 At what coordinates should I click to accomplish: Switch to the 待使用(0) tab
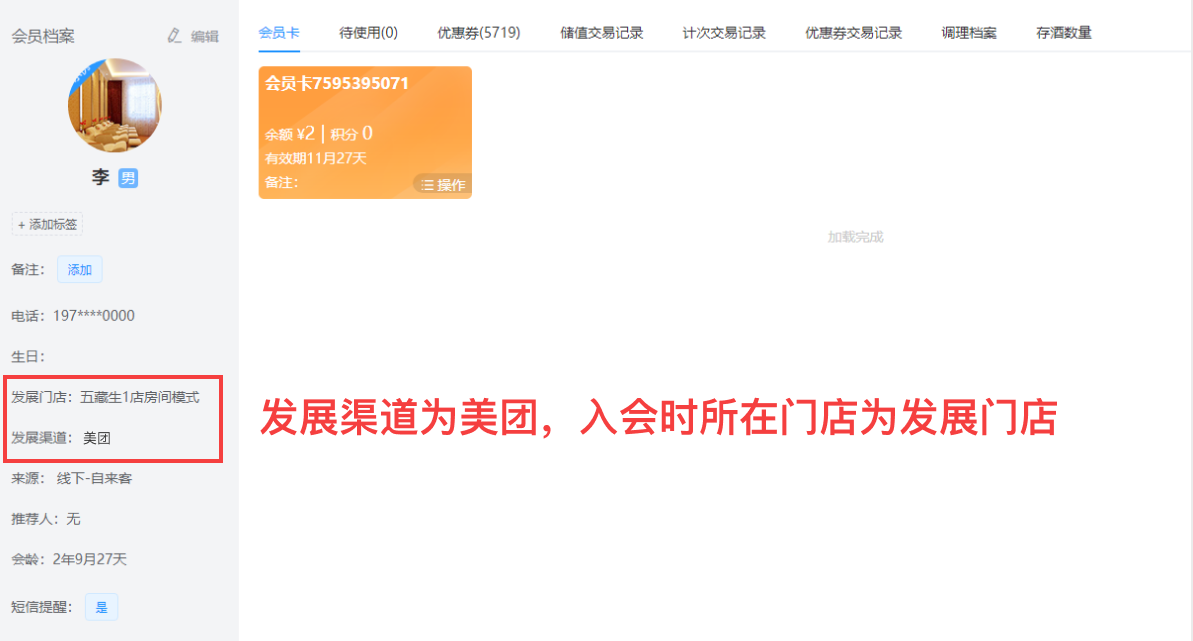tap(368, 33)
